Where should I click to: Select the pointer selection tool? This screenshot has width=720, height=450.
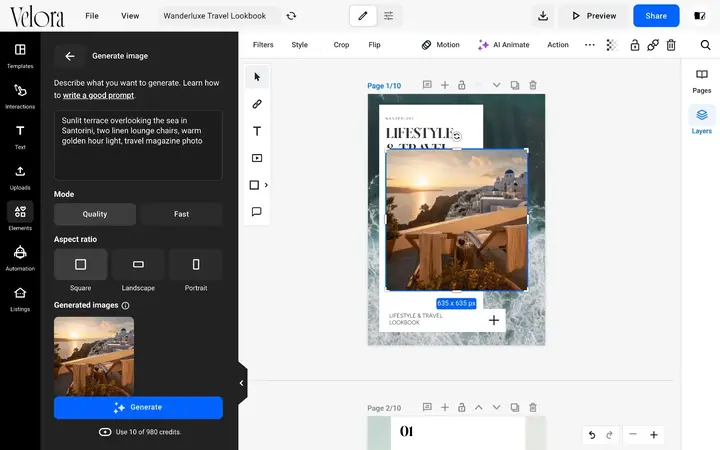[257, 77]
